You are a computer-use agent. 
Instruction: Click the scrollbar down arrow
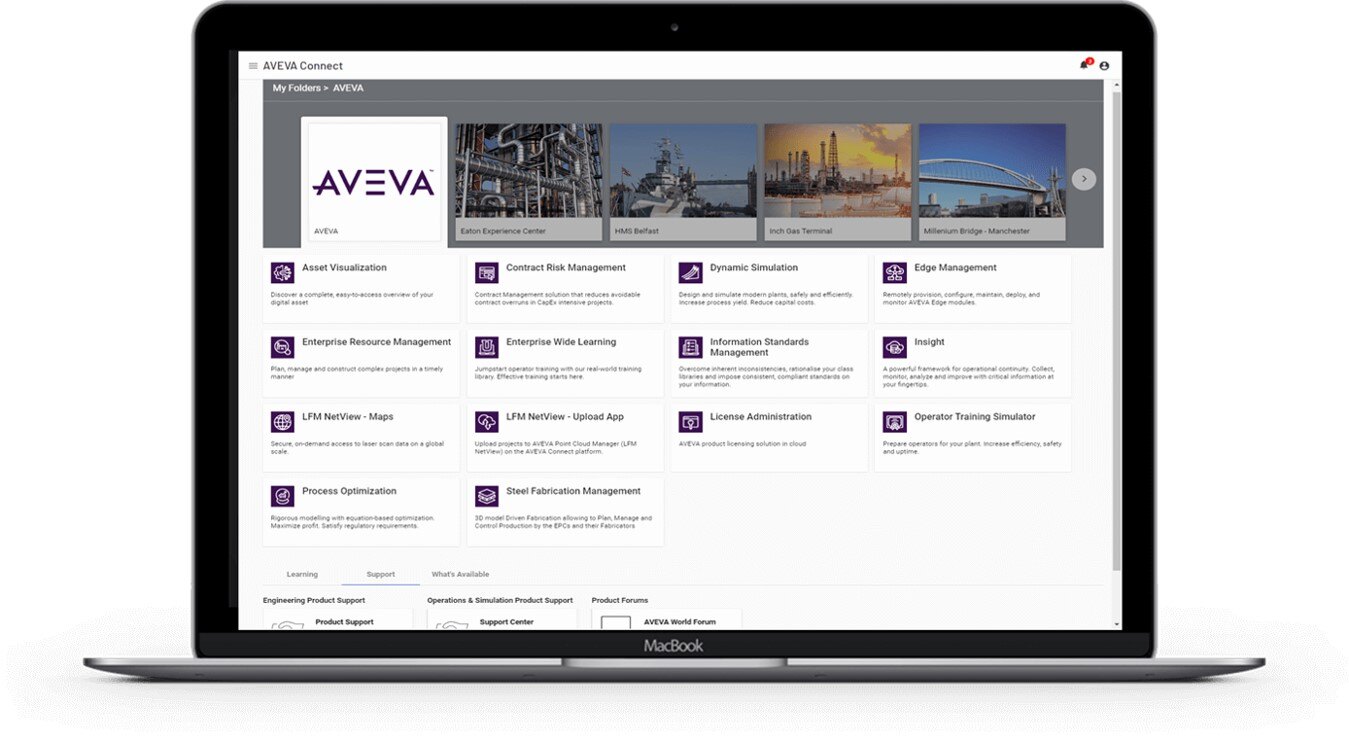click(x=1117, y=625)
